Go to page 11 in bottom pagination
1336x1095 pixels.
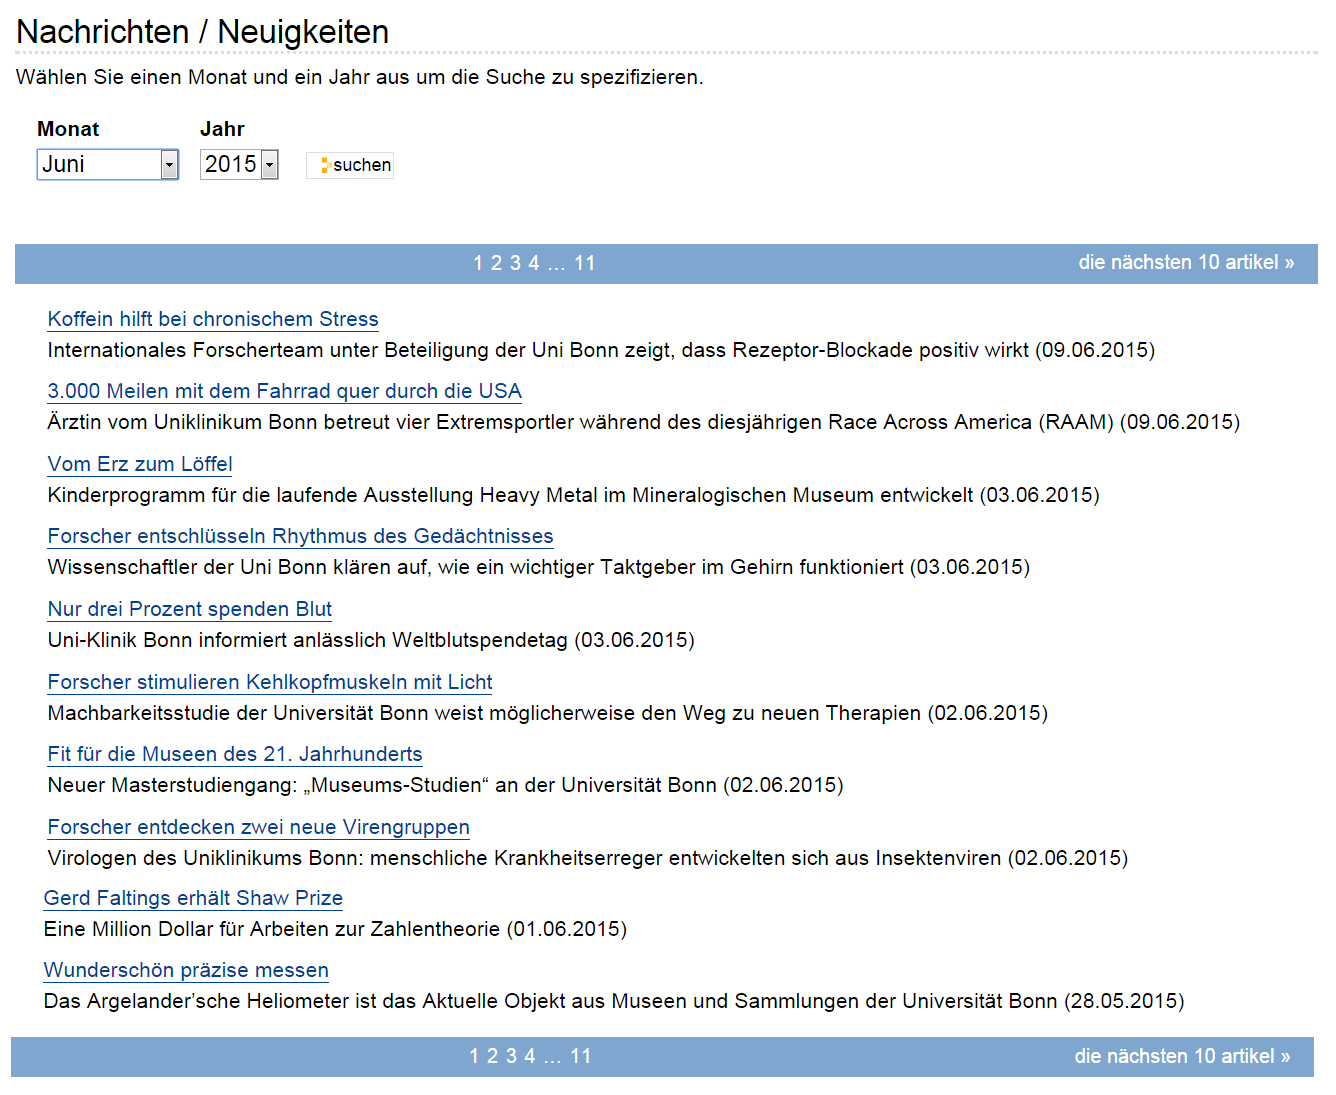coord(581,1056)
